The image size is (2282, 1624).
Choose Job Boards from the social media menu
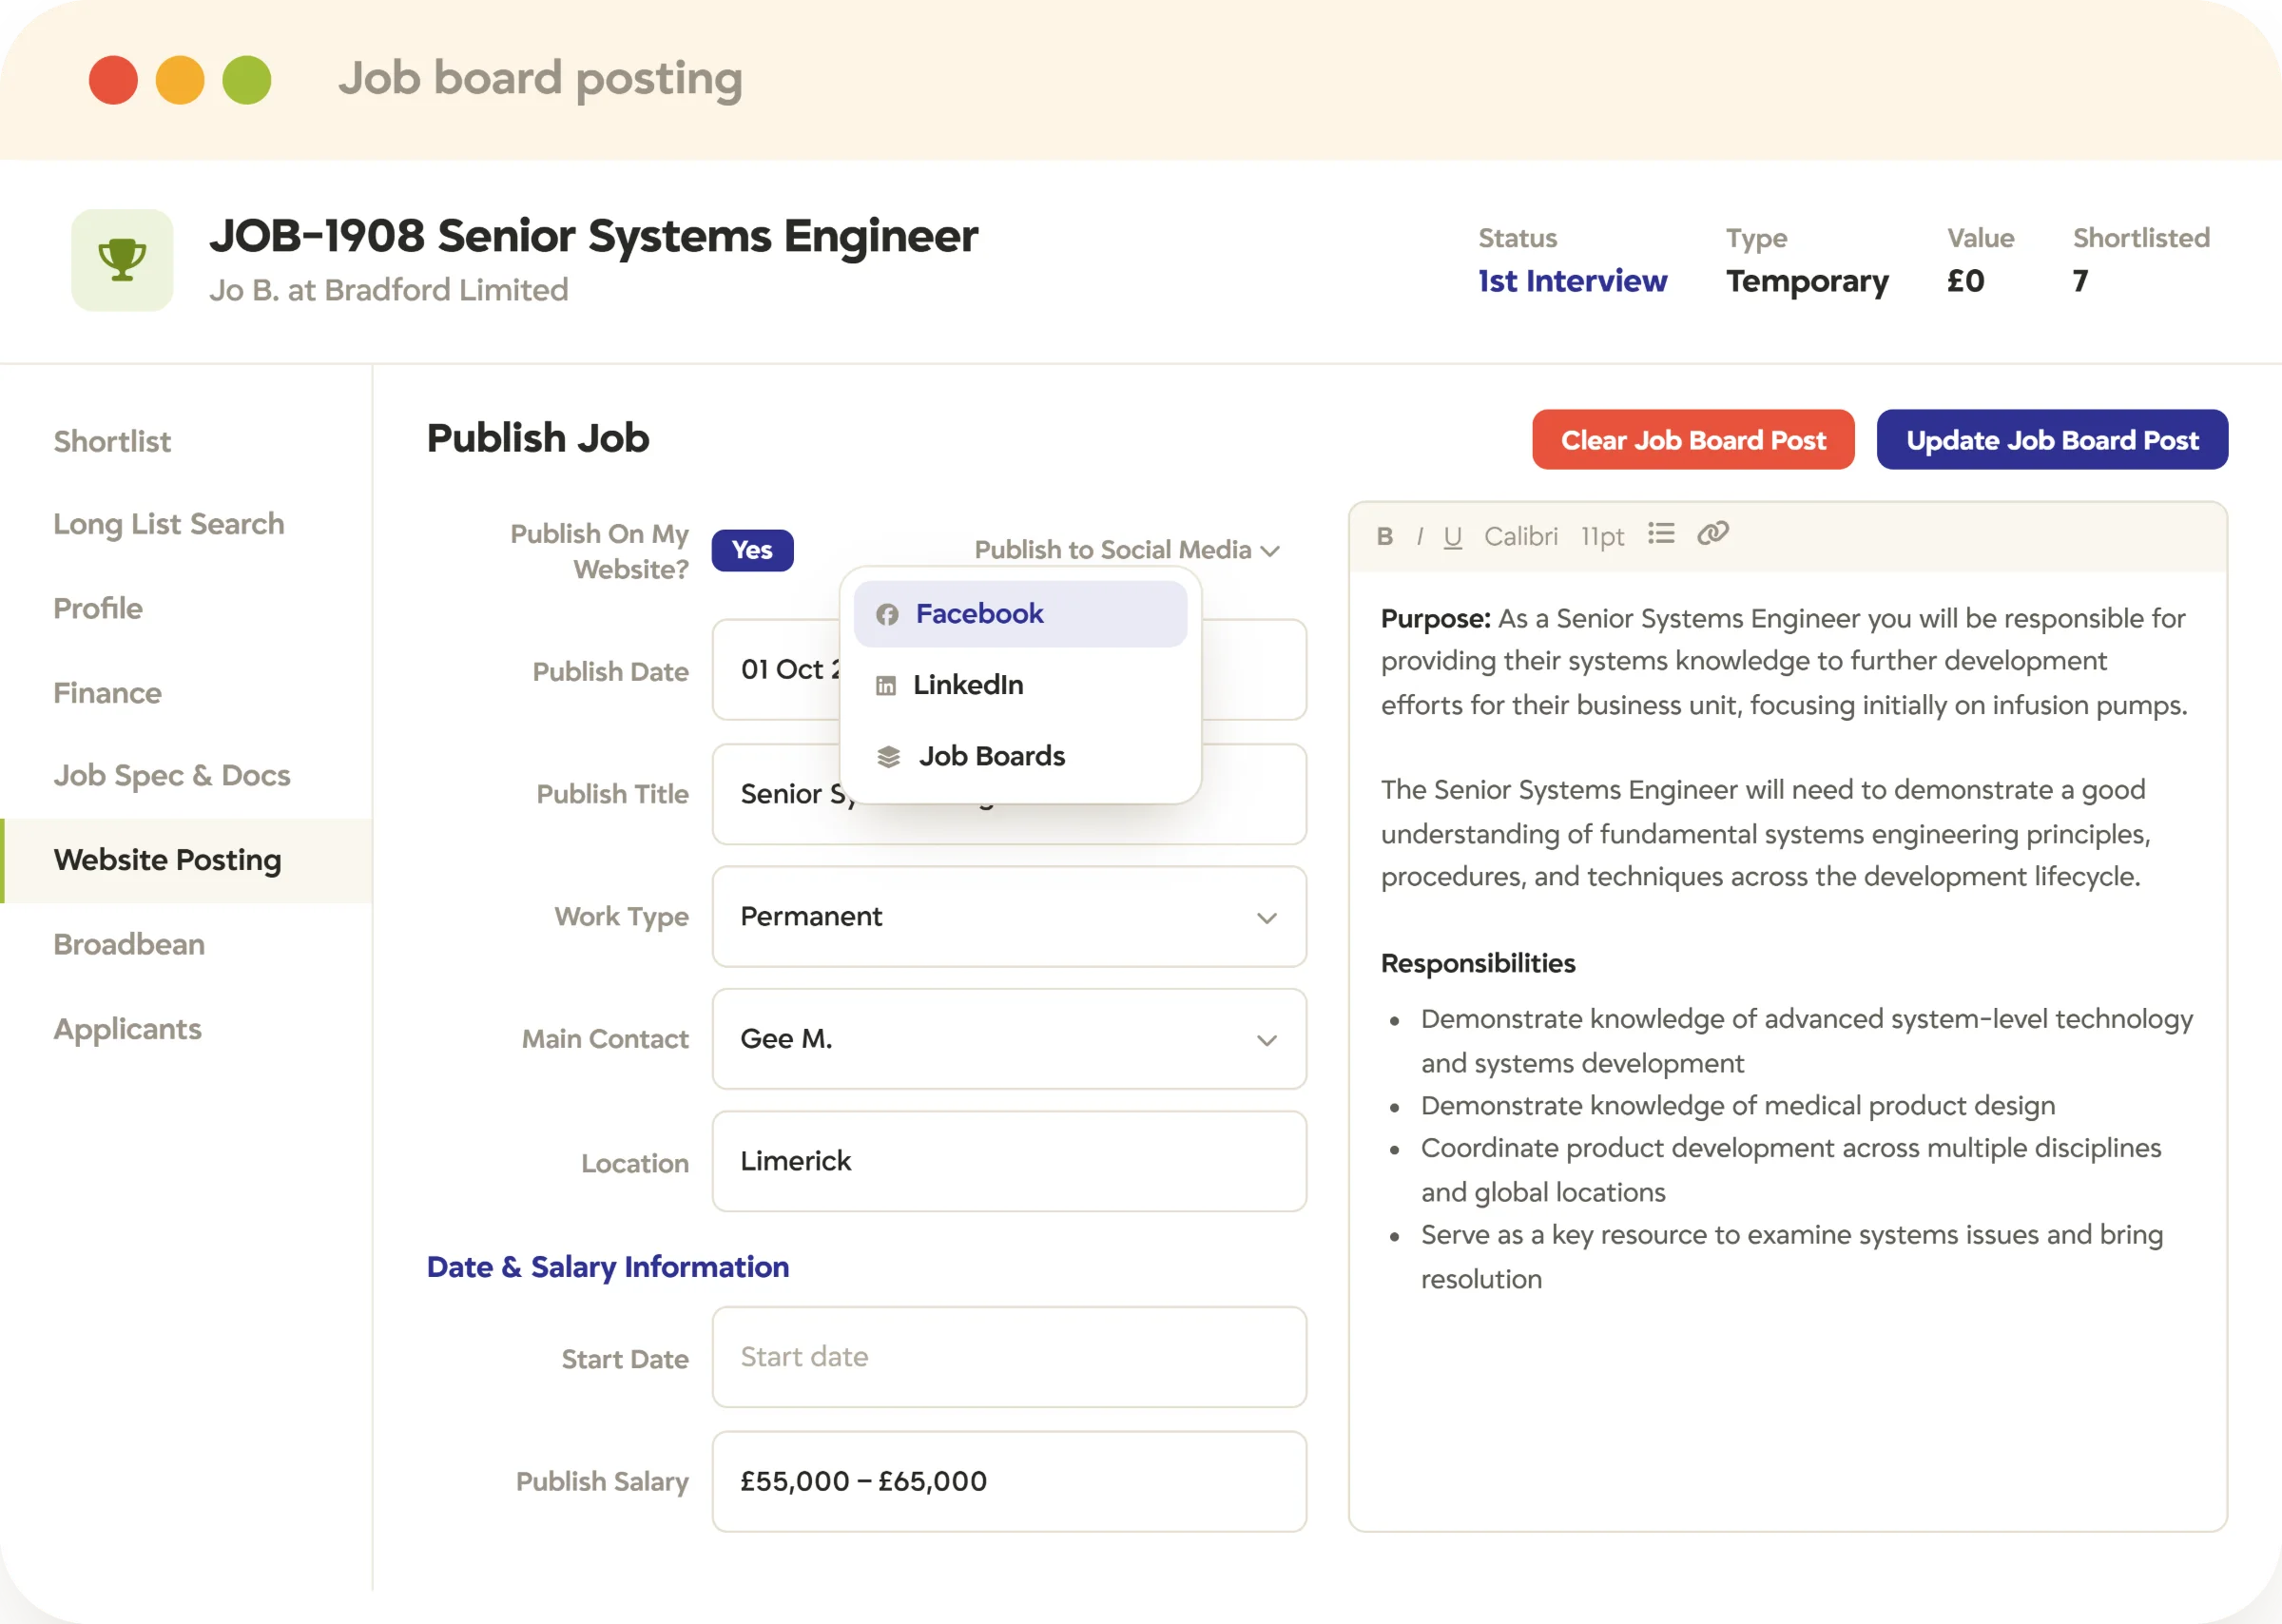(x=1020, y=756)
